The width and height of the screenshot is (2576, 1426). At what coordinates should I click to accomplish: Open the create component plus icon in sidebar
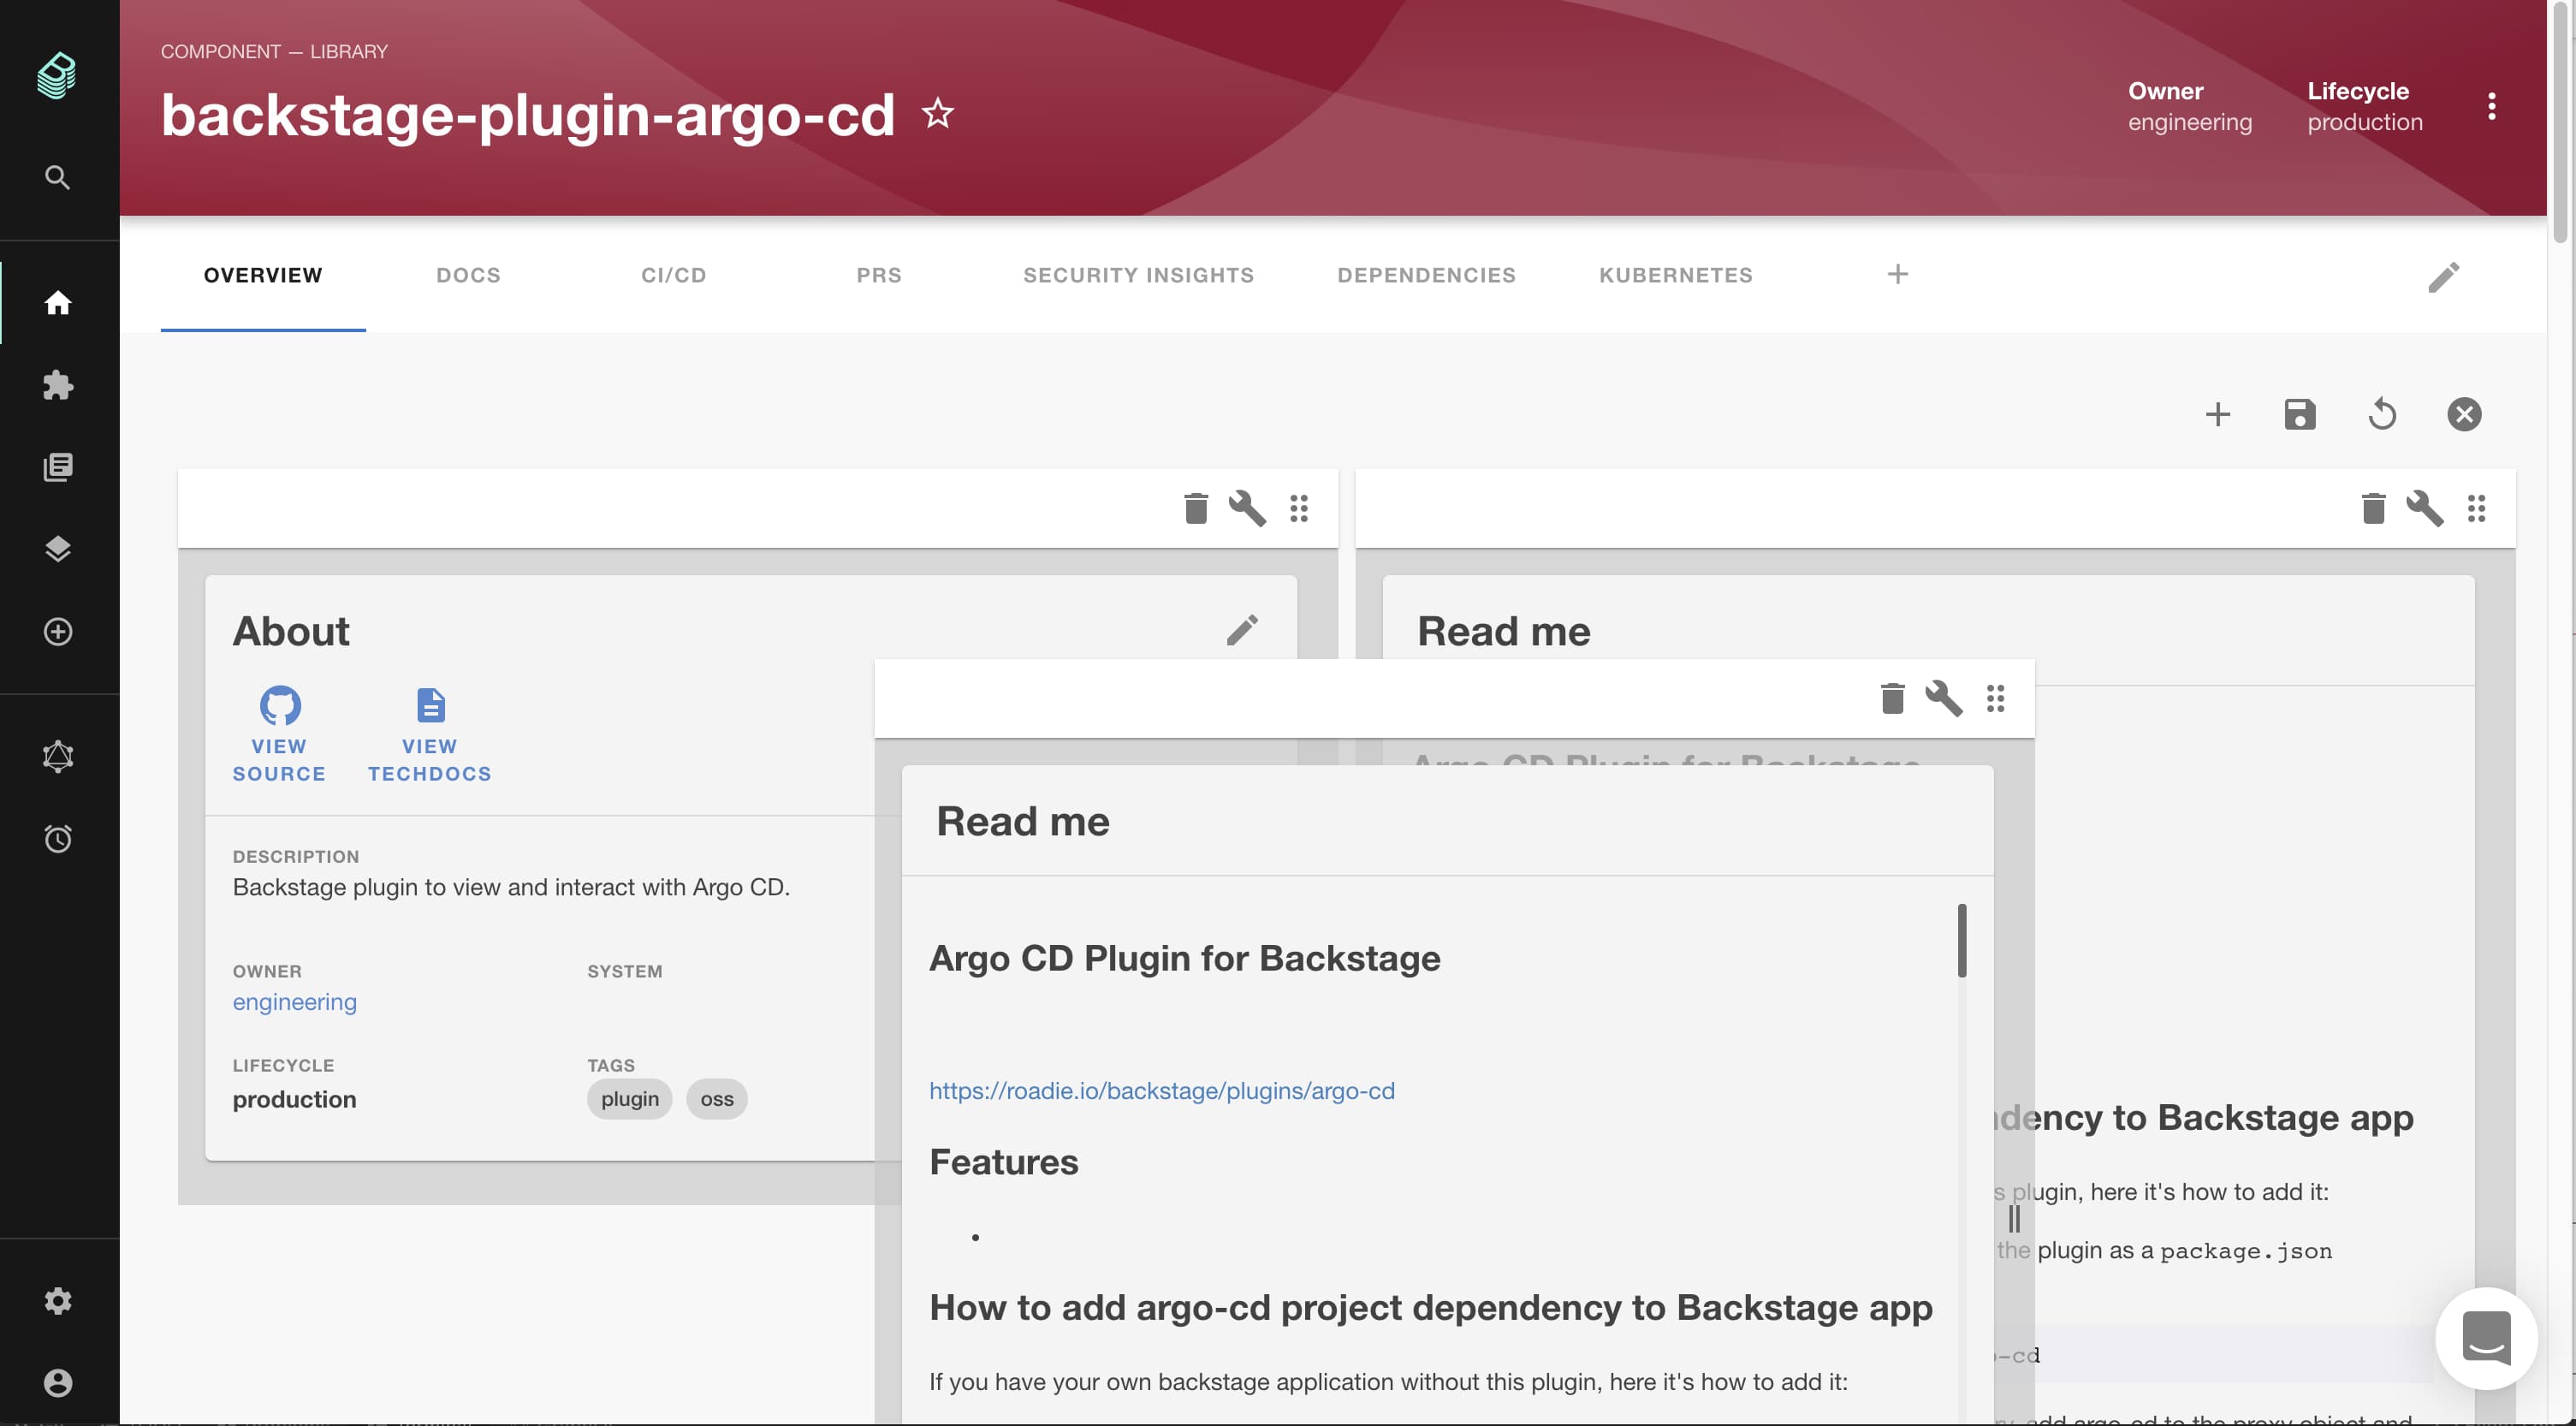pyautogui.click(x=58, y=632)
